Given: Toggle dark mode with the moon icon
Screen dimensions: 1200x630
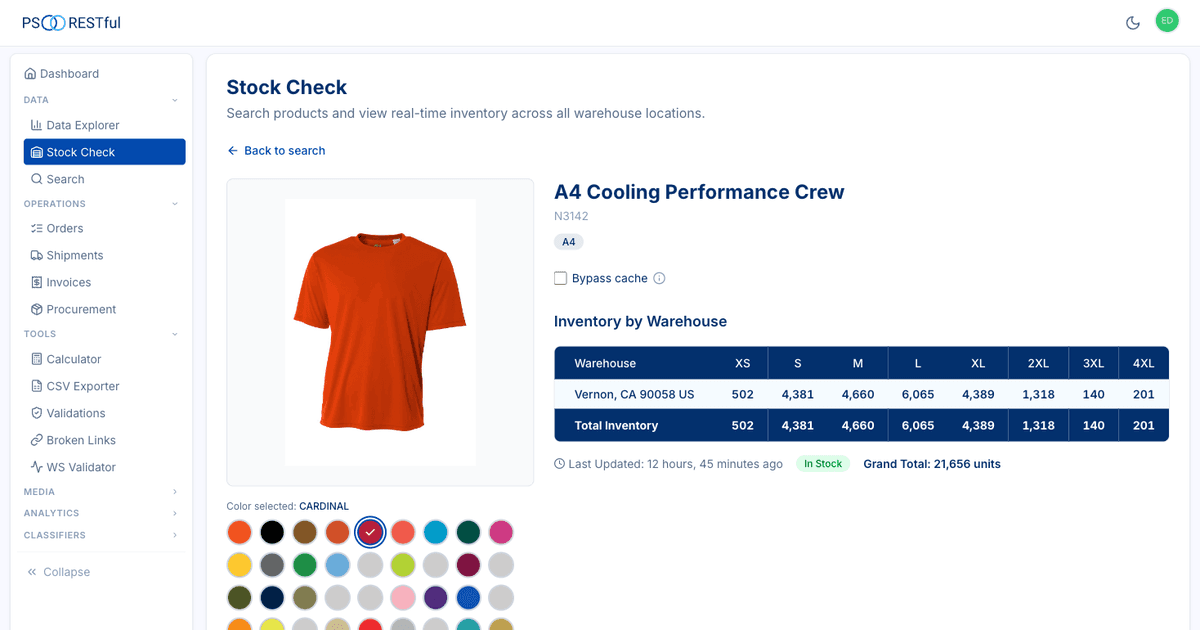Looking at the screenshot, I should point(1133,20).
